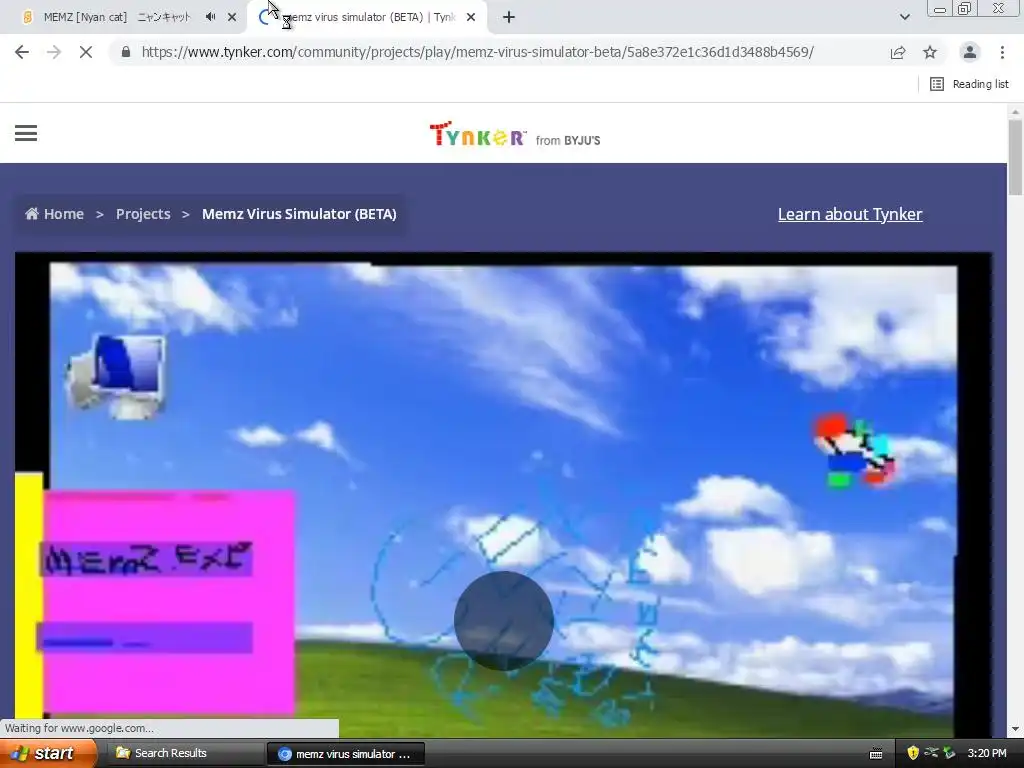Screen dimensions: 1024x768
Task: Click the forward navigation arrow
Action: [x=54, y=52]
